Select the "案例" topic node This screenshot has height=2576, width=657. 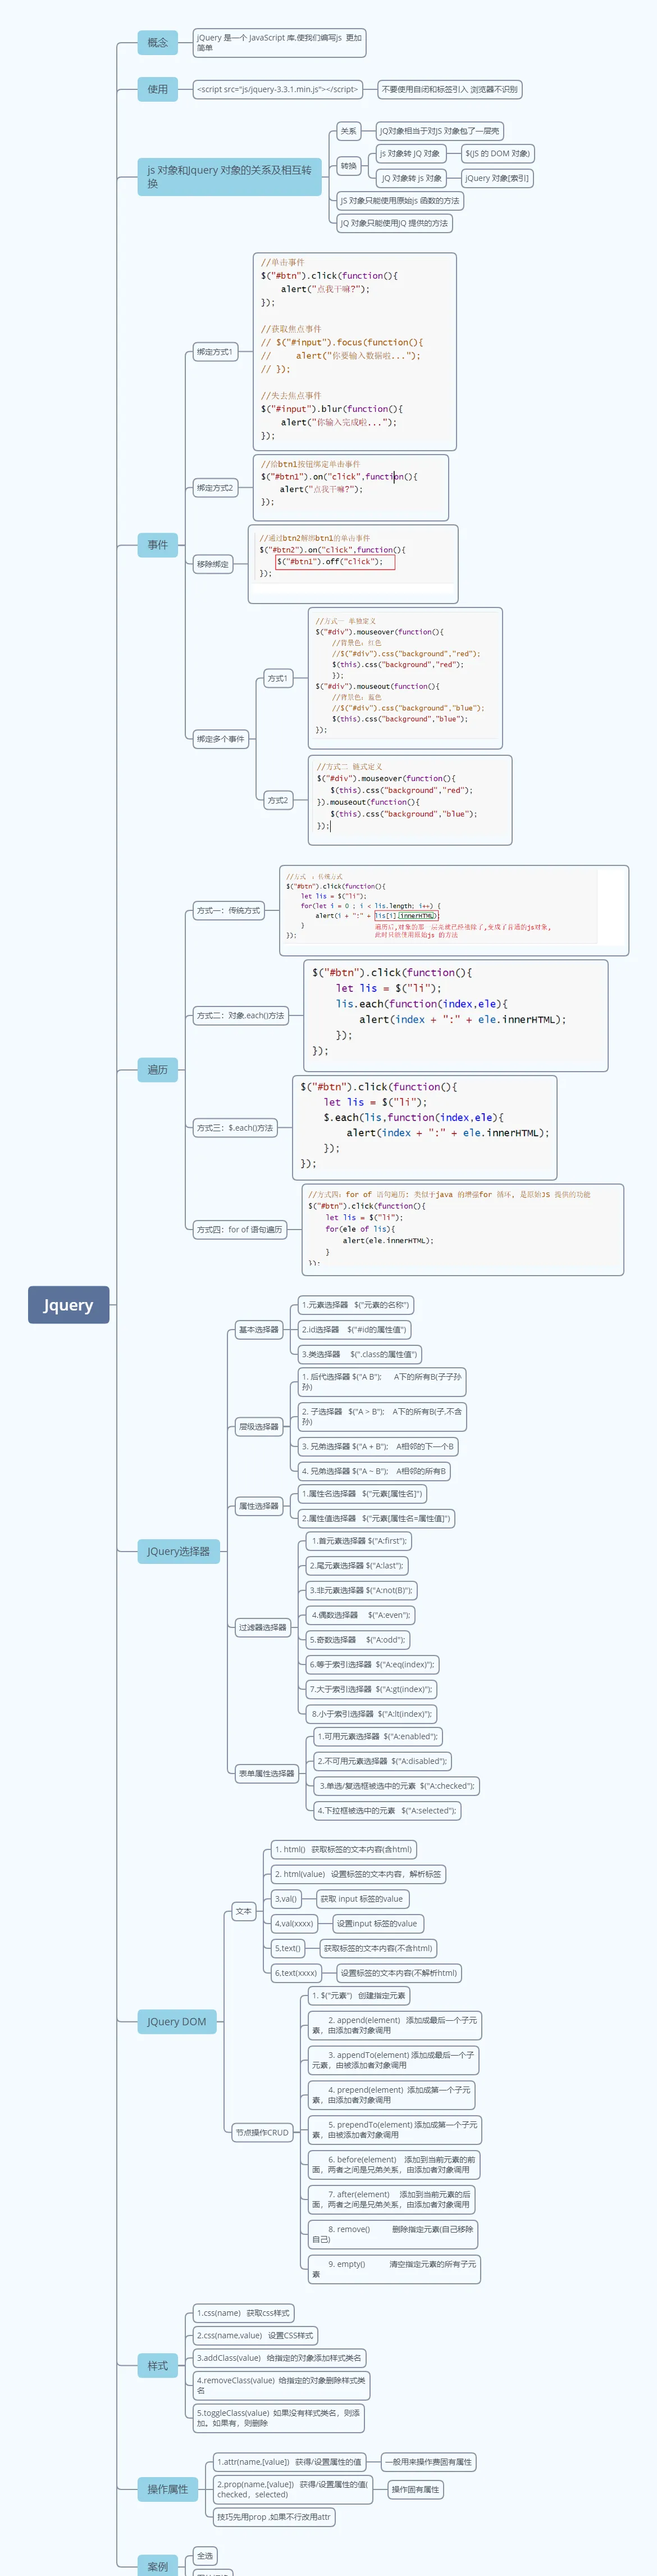[158, 2566]
